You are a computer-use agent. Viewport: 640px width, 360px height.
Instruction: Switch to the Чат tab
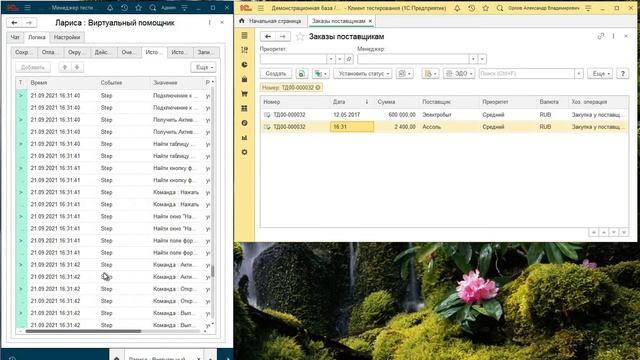(x=15, y=37)
